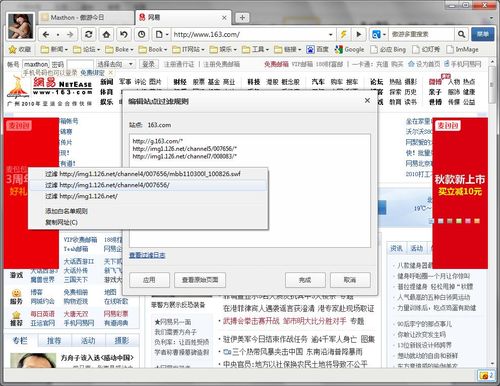Open a new tab with plus button

242,18
